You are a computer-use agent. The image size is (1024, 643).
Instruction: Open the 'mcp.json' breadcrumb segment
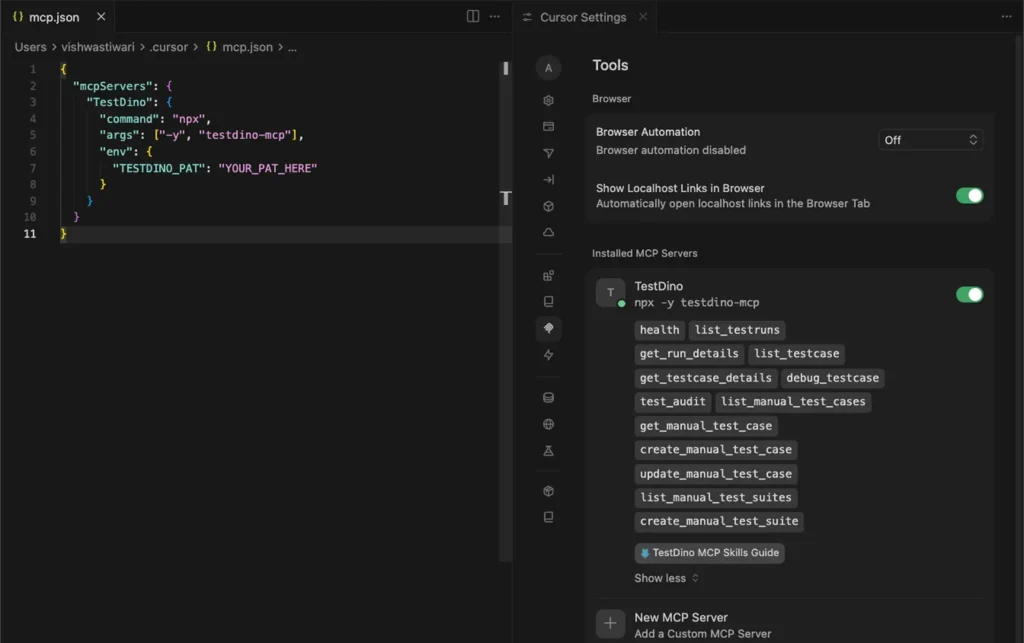tap(247, 47)
